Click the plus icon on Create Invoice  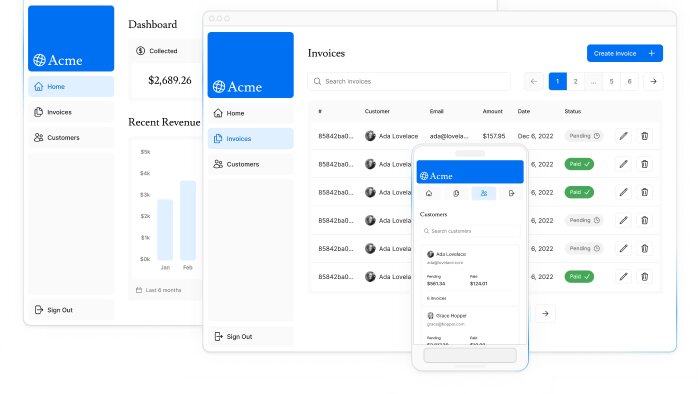(x=651, y=54)
